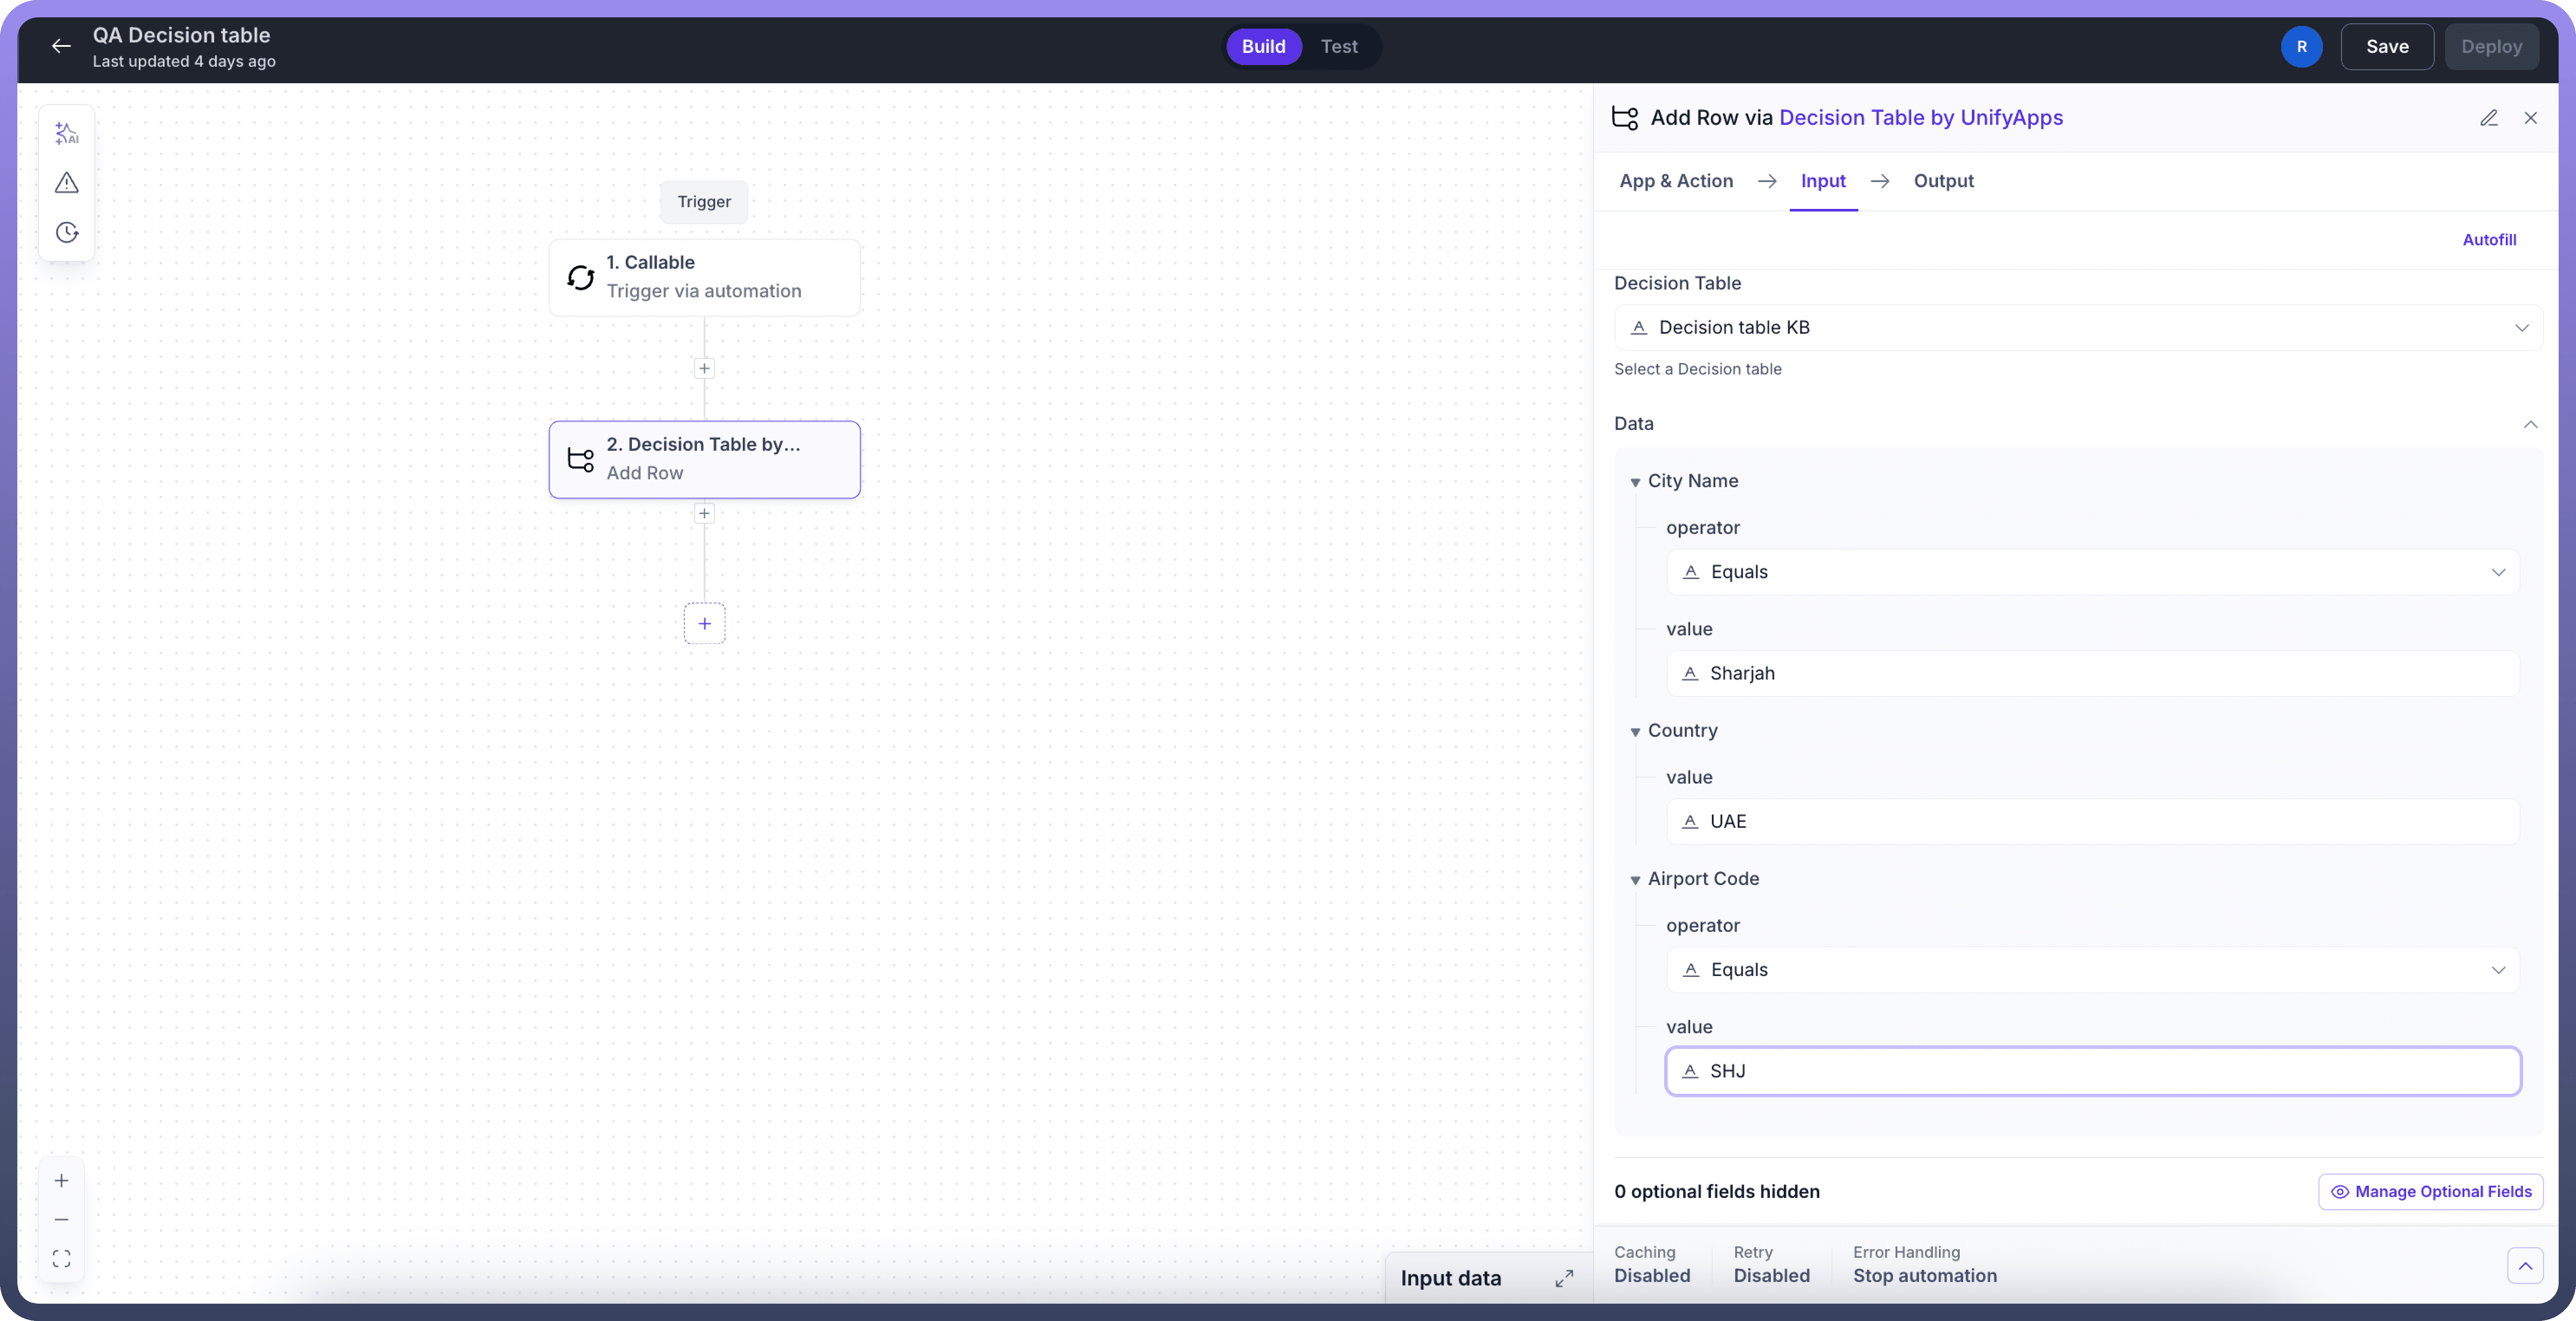The image size is (2576, 1321).
Task: Click the back arrow beside QA Decision table
Action: pyautogui.click(x=61, y=46)
